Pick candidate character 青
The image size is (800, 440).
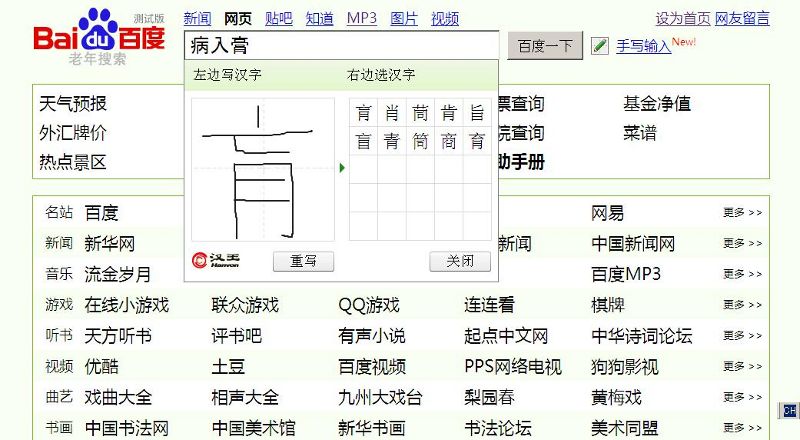point(392,141)
